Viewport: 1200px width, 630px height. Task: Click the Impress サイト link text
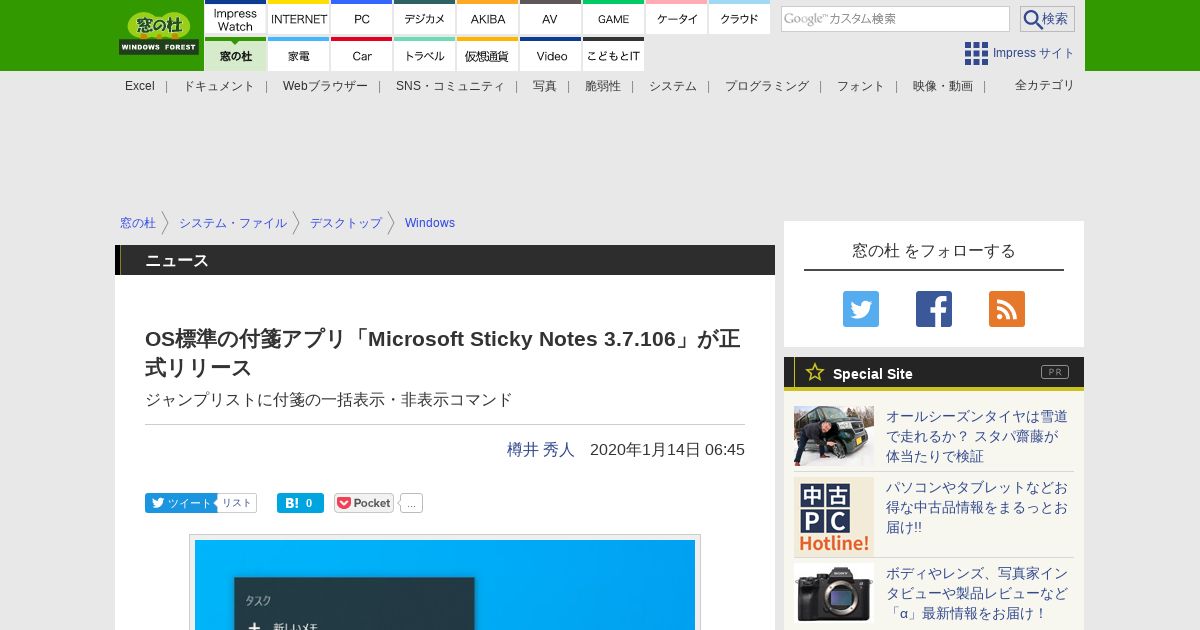point(1034,53)
